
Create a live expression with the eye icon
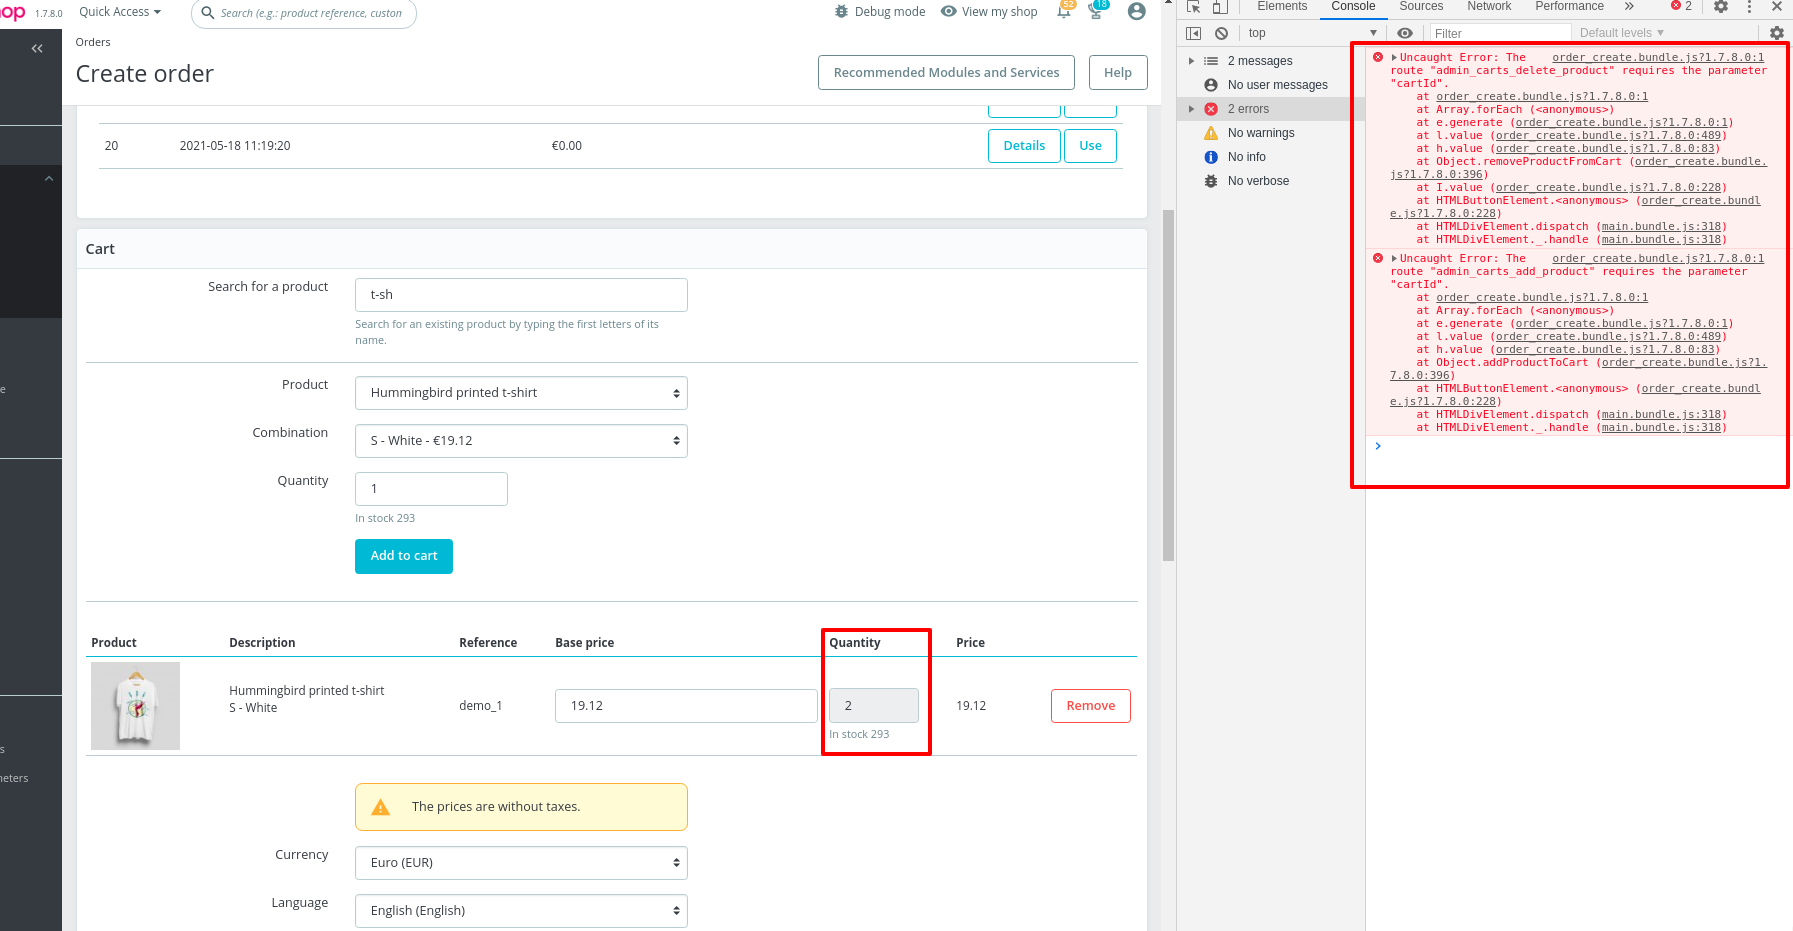coord(1405,33)
